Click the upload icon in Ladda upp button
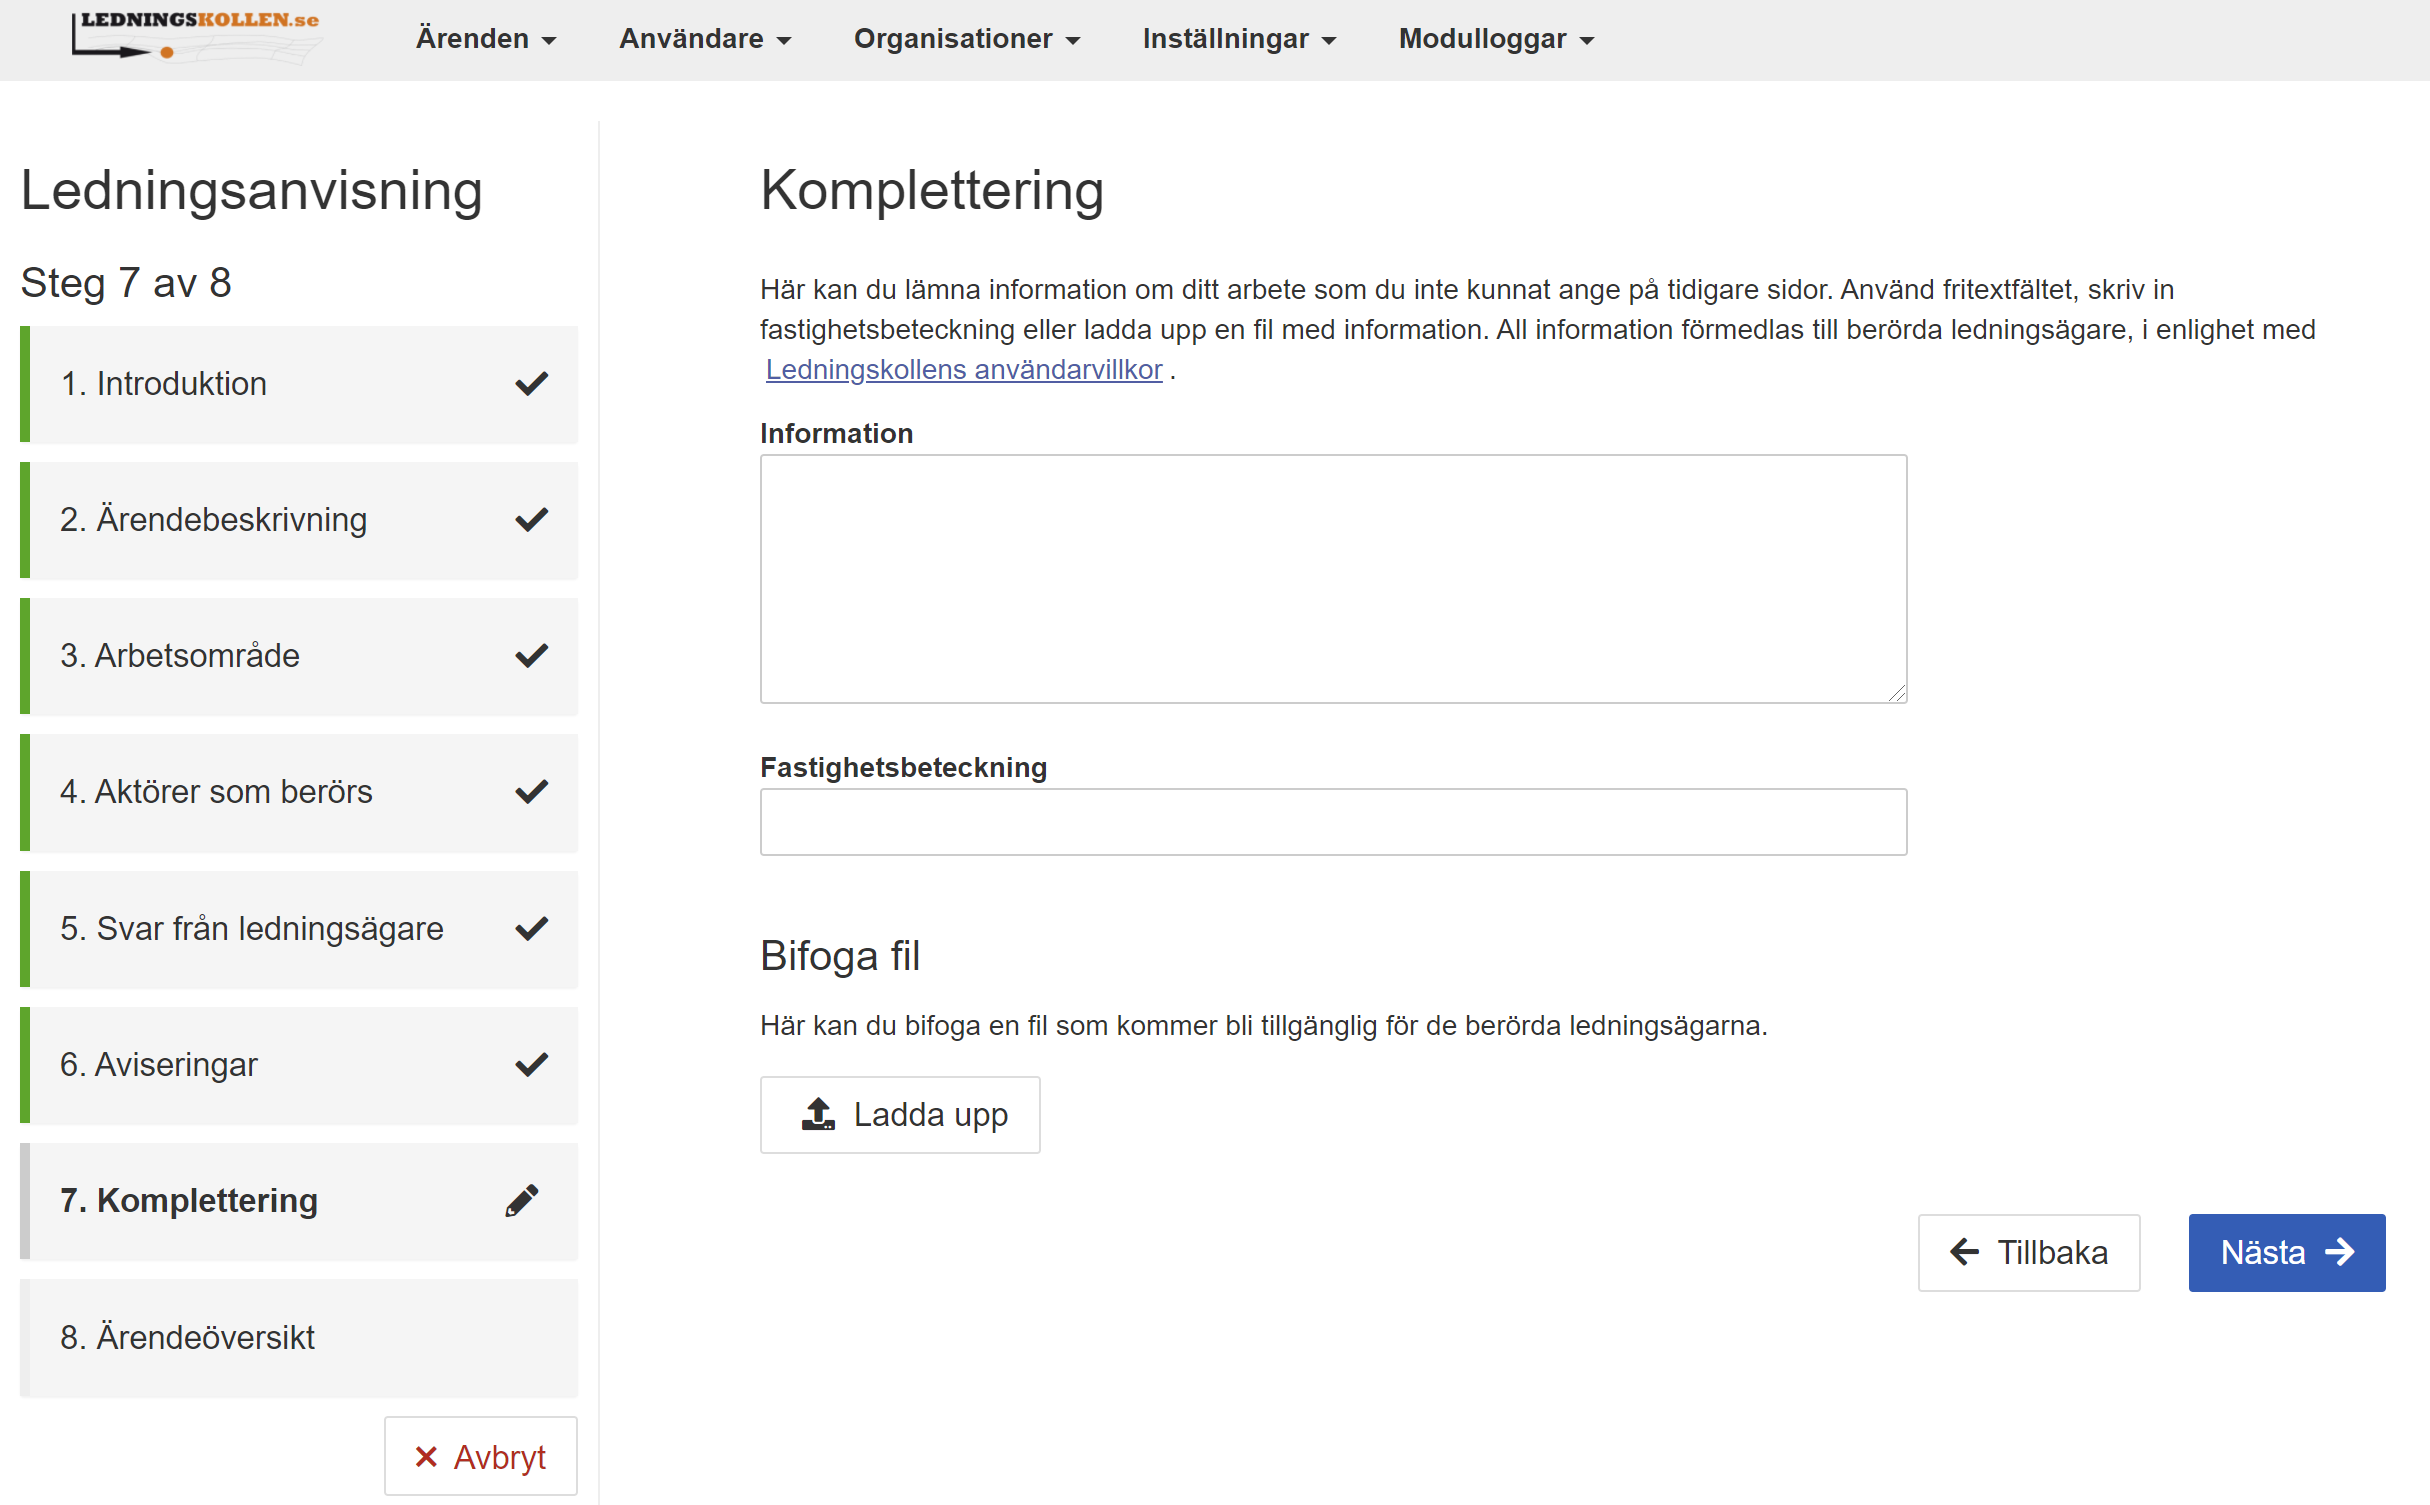 click(818, 1113)
